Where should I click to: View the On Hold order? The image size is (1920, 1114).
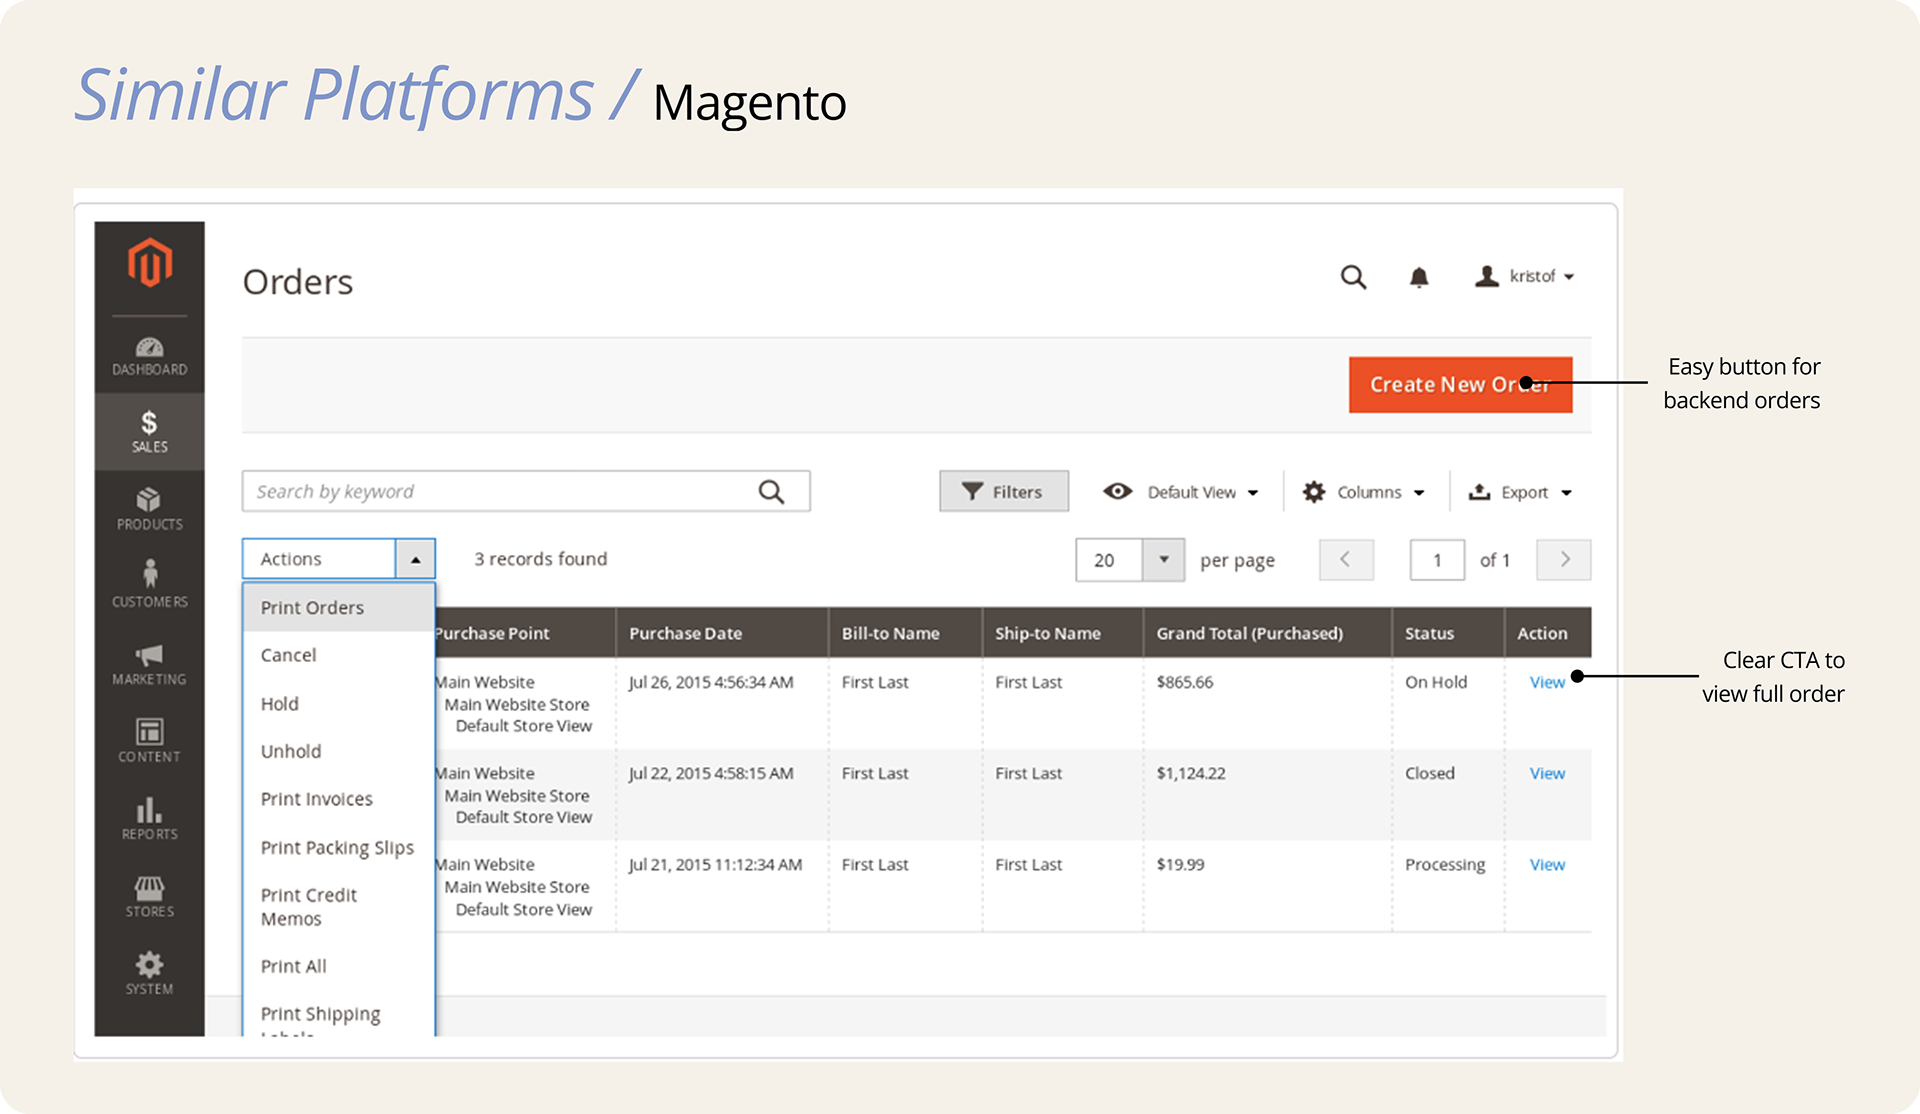1547,682
